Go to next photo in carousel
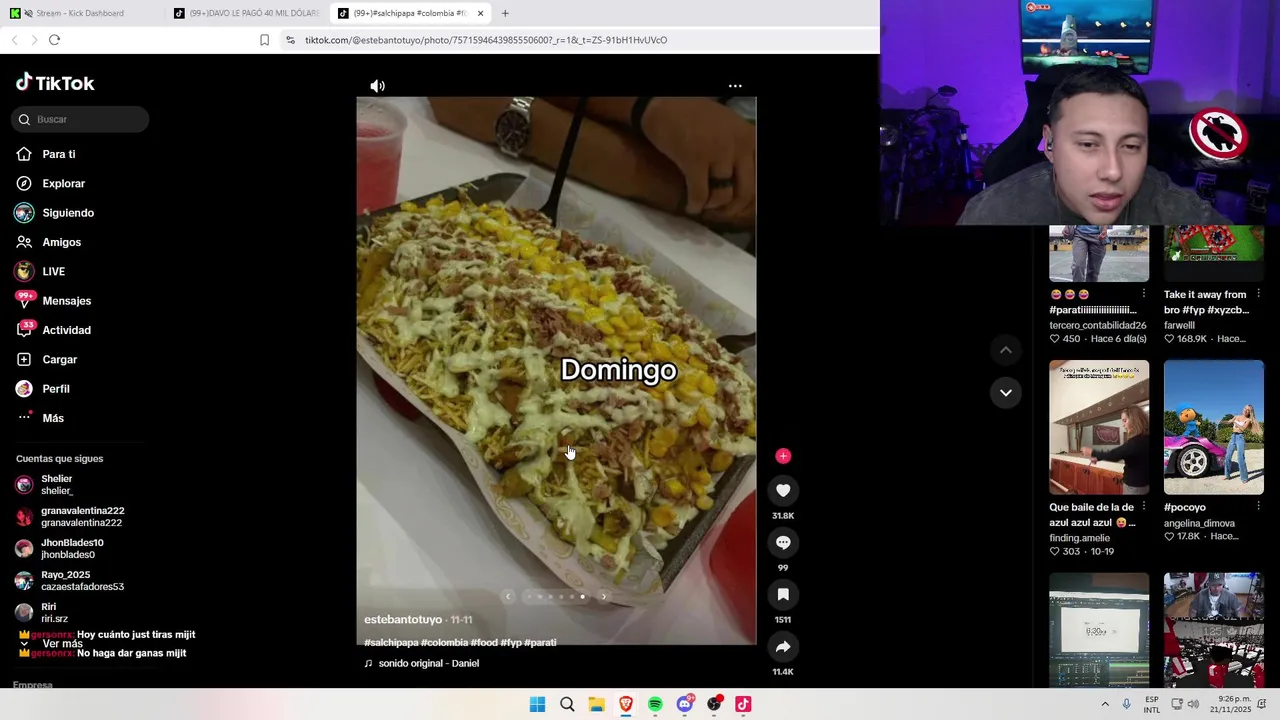 [x=603, y=596]
